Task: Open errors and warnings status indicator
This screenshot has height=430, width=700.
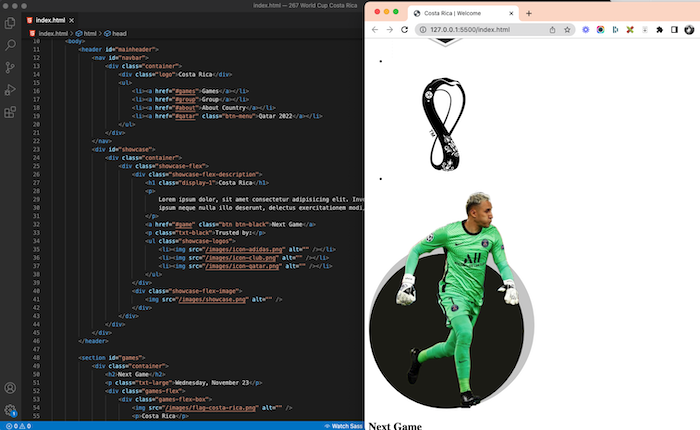Action: (x=18, y=426)
